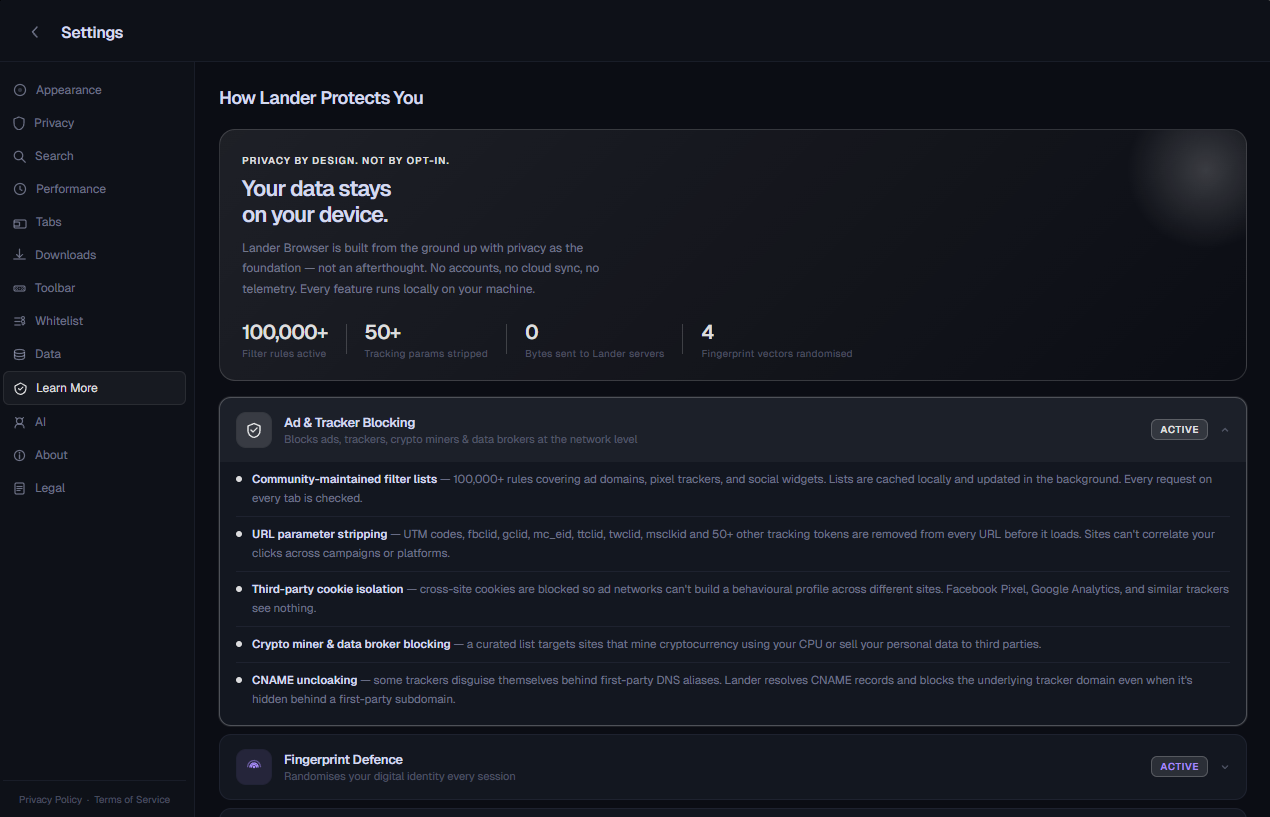This screenshot has height=817, width=1270.
Task: Click the Search magnifier icon in the sidebar
Action: click(19, 156)
